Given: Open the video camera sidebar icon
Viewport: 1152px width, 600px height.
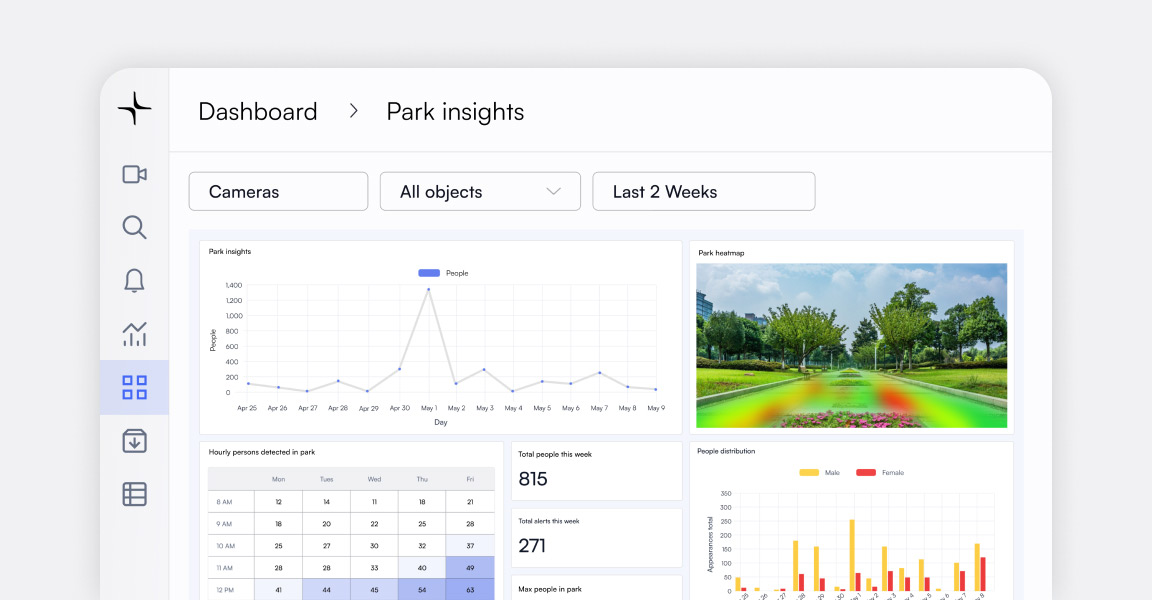Looking at the screenshot, I should [x=134, y=174].
